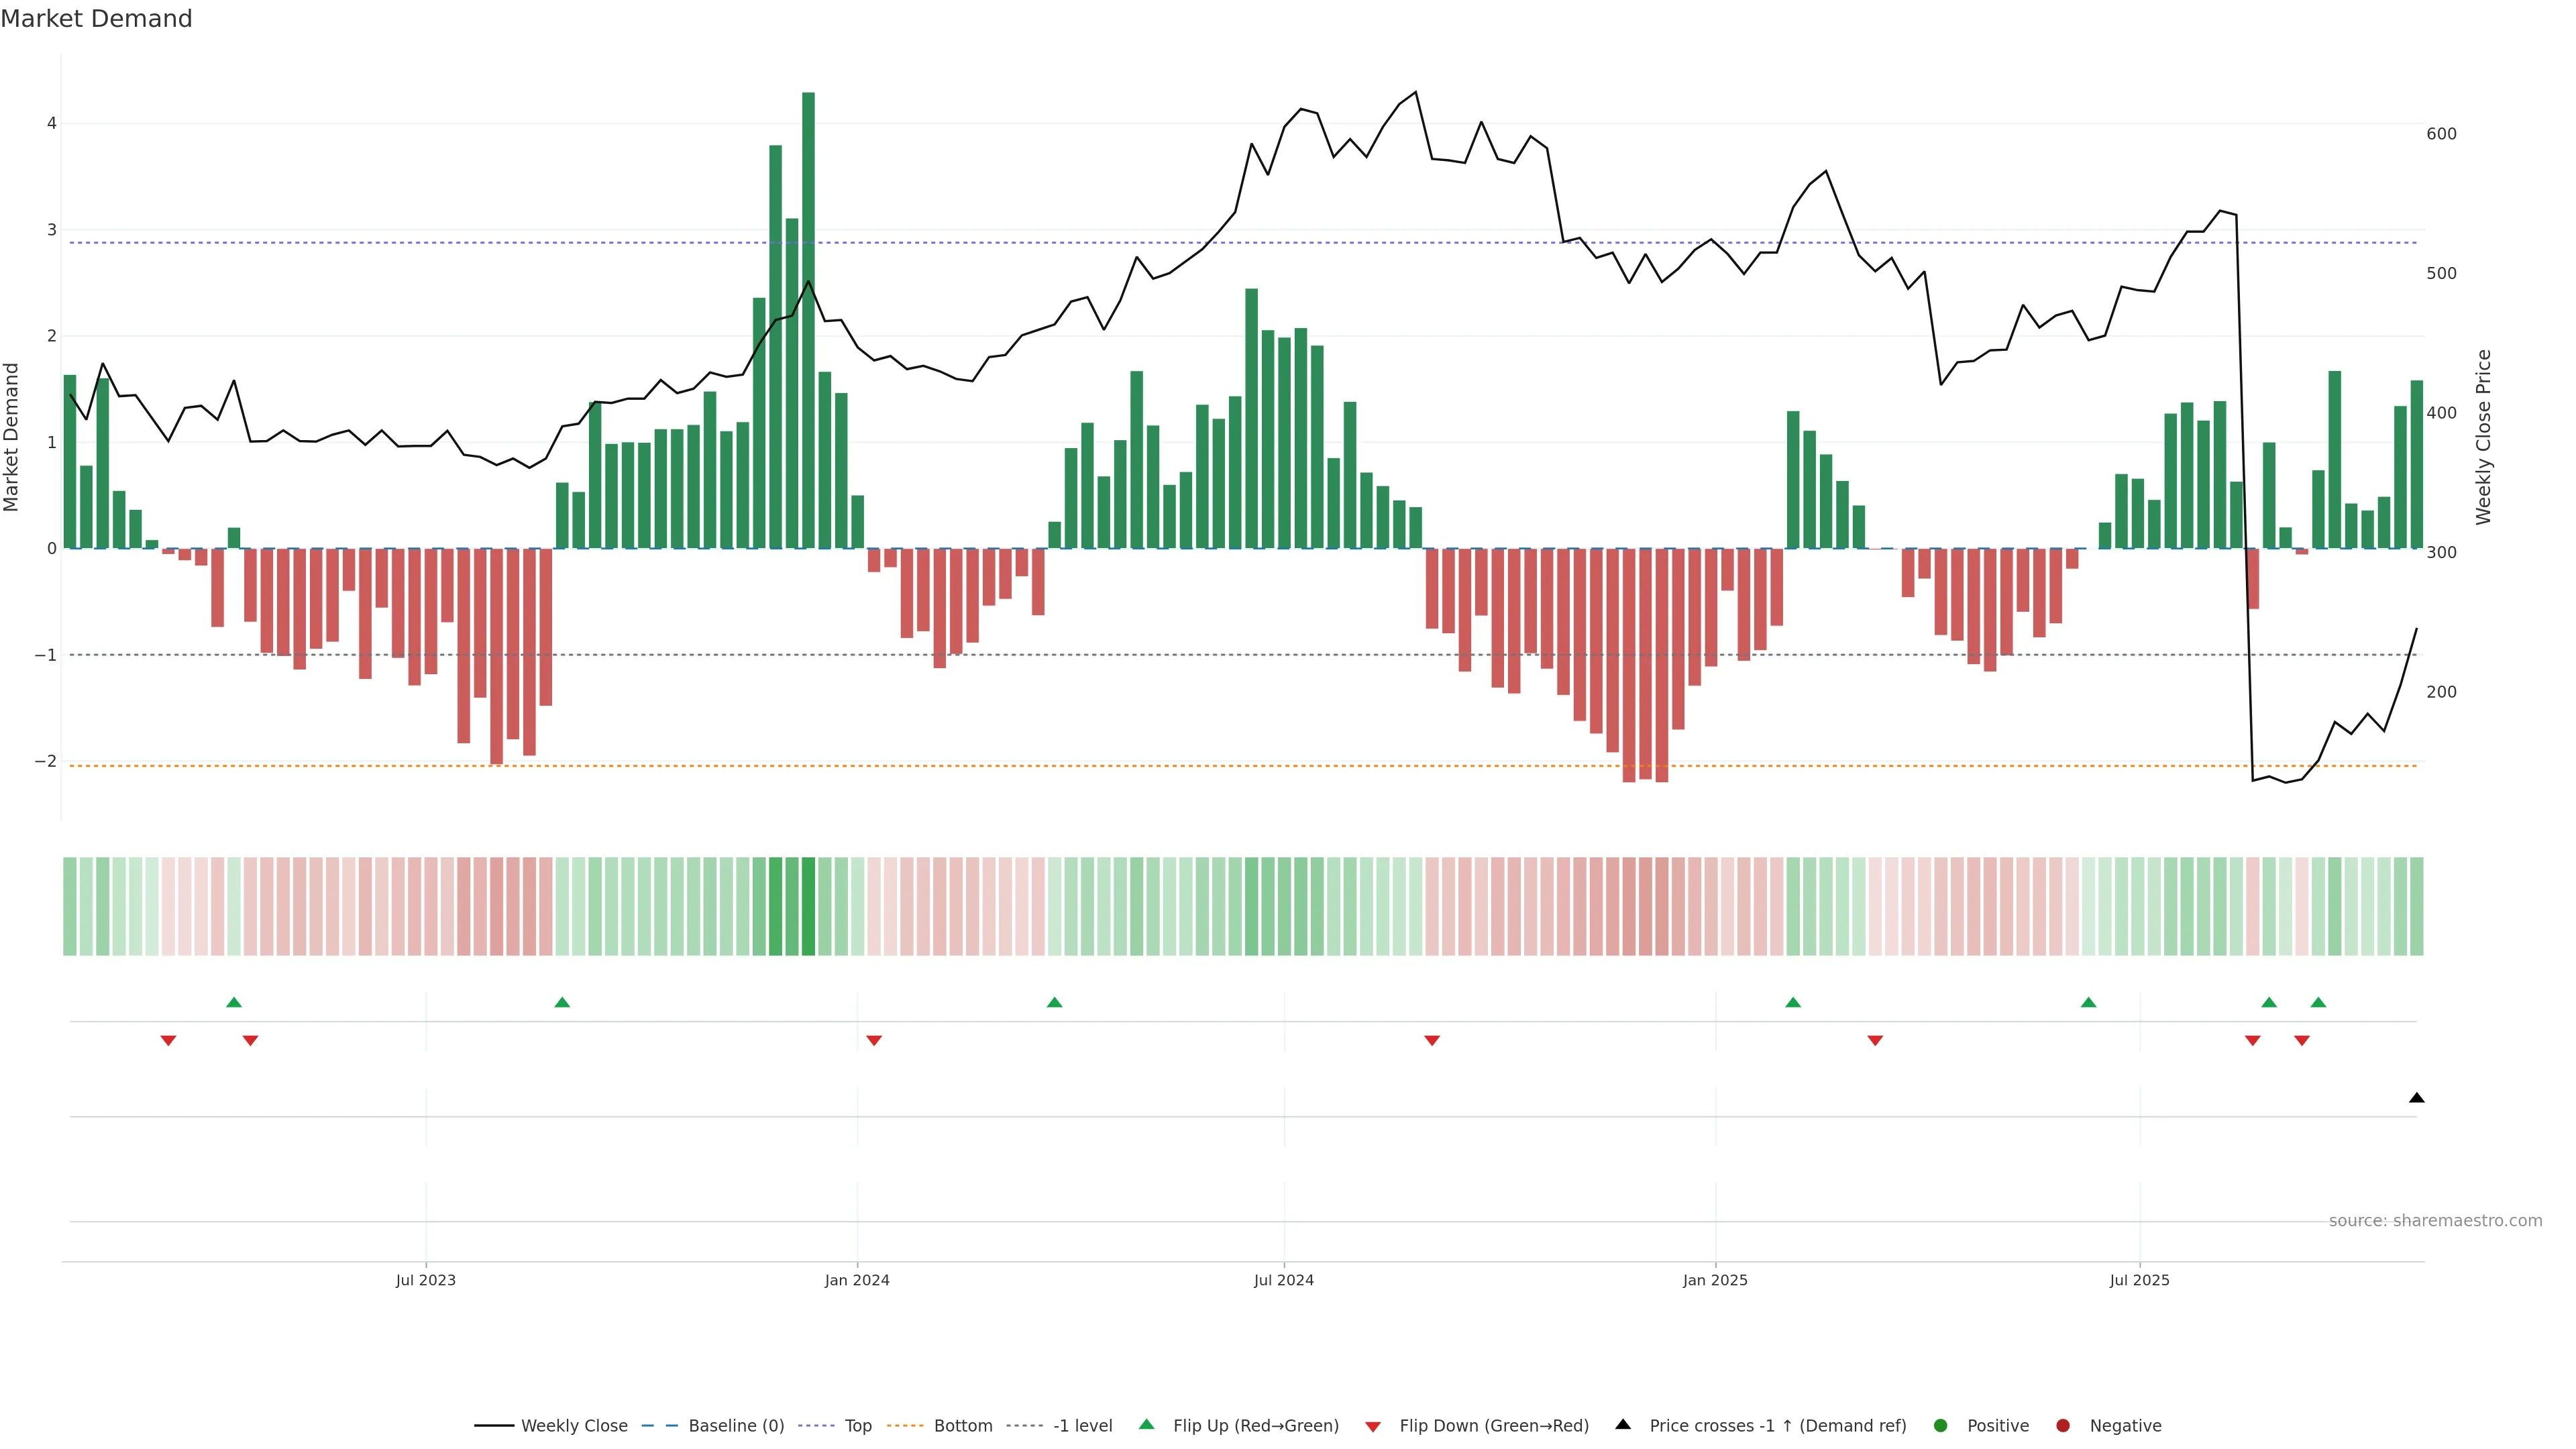This screenshot has height=1449, width=2576.
Task: Click the sharemaestro.com source text
Action: (x=2435, y=1221)
